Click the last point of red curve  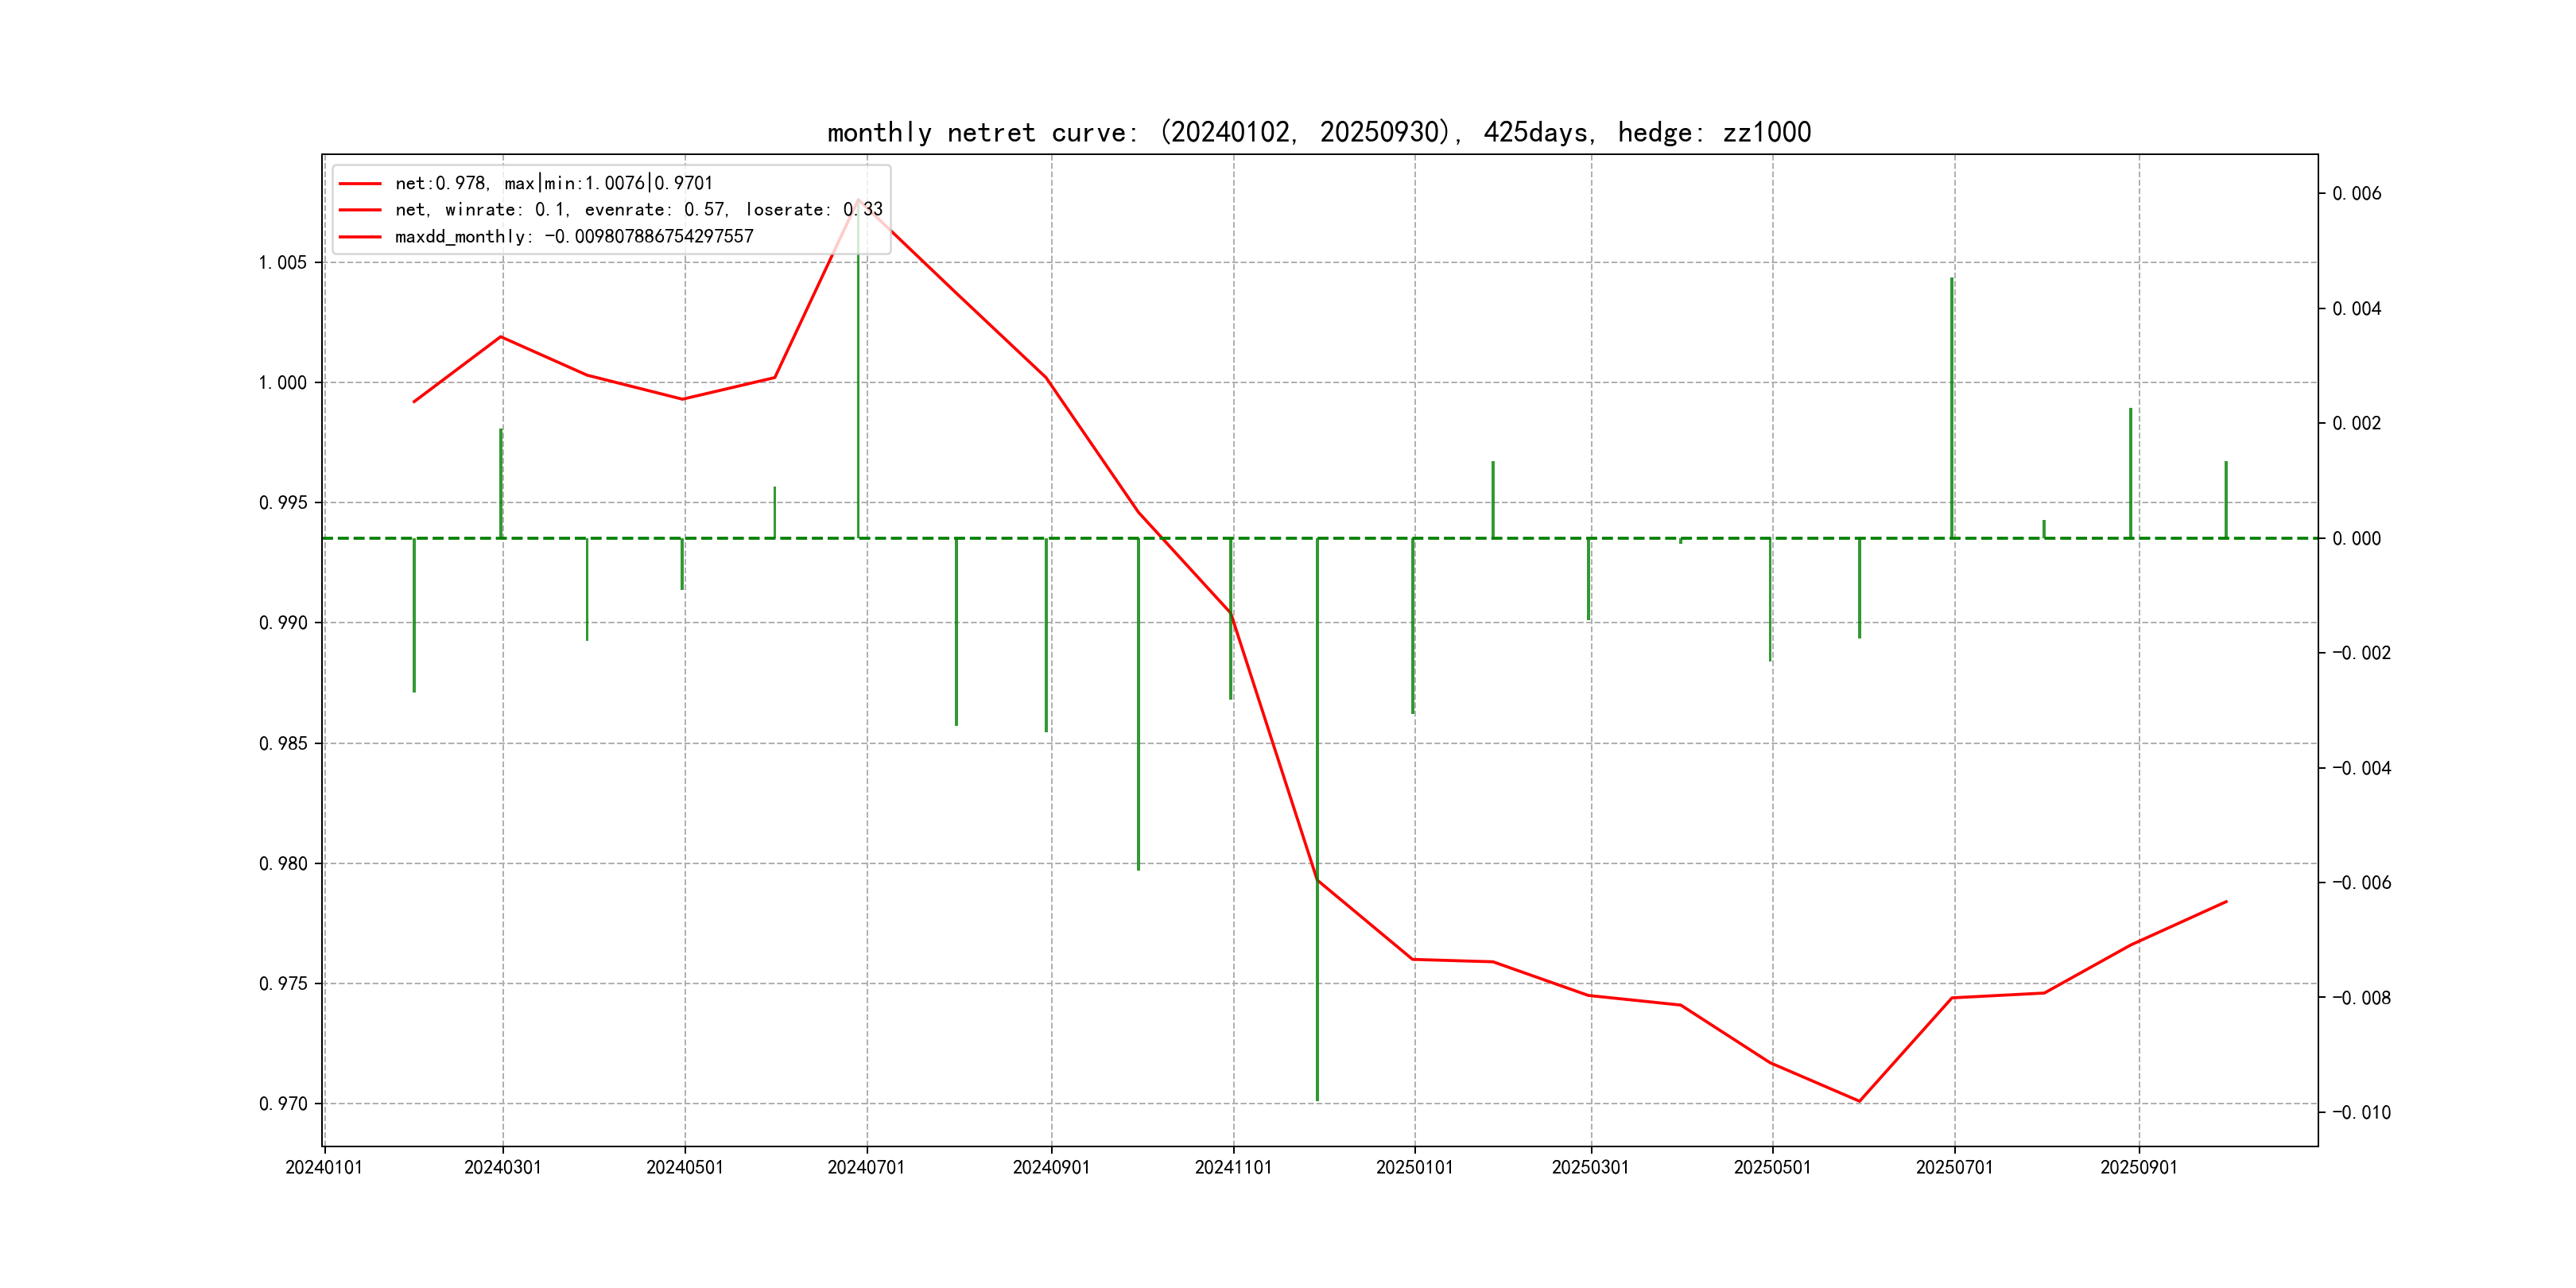(2226, 902)
